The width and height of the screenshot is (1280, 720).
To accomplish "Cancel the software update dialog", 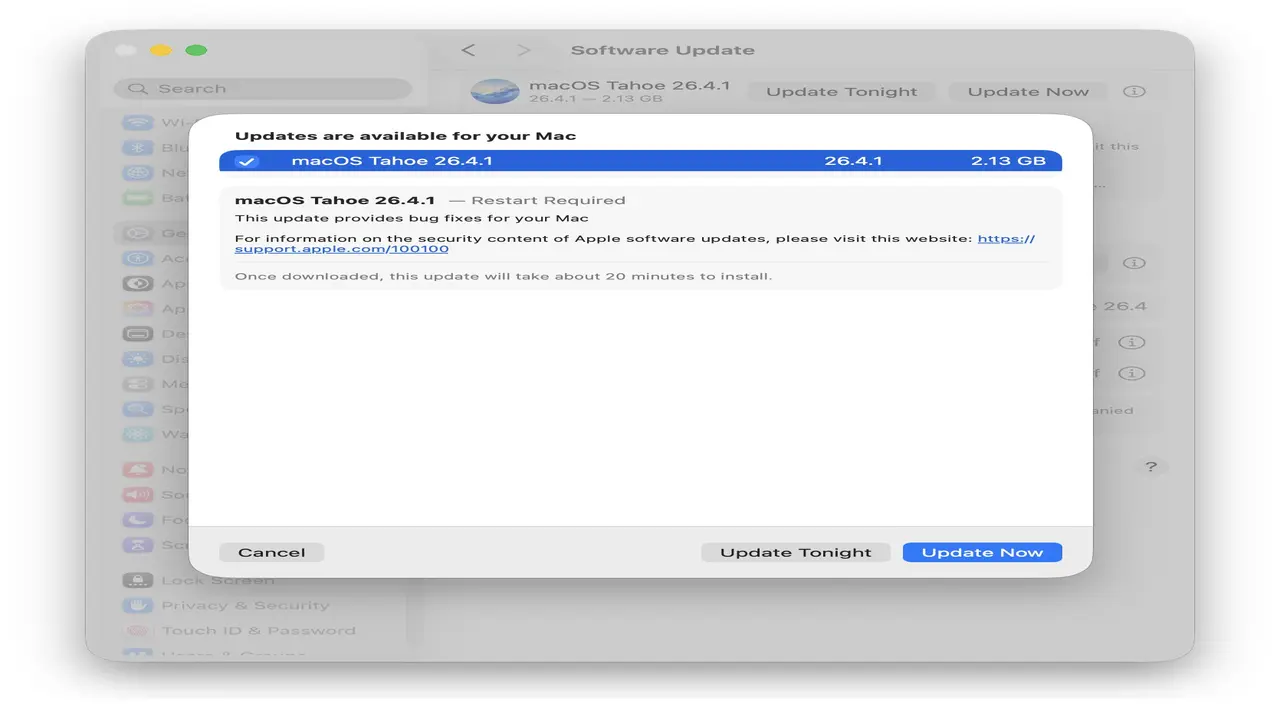I will tap(271, 552).
